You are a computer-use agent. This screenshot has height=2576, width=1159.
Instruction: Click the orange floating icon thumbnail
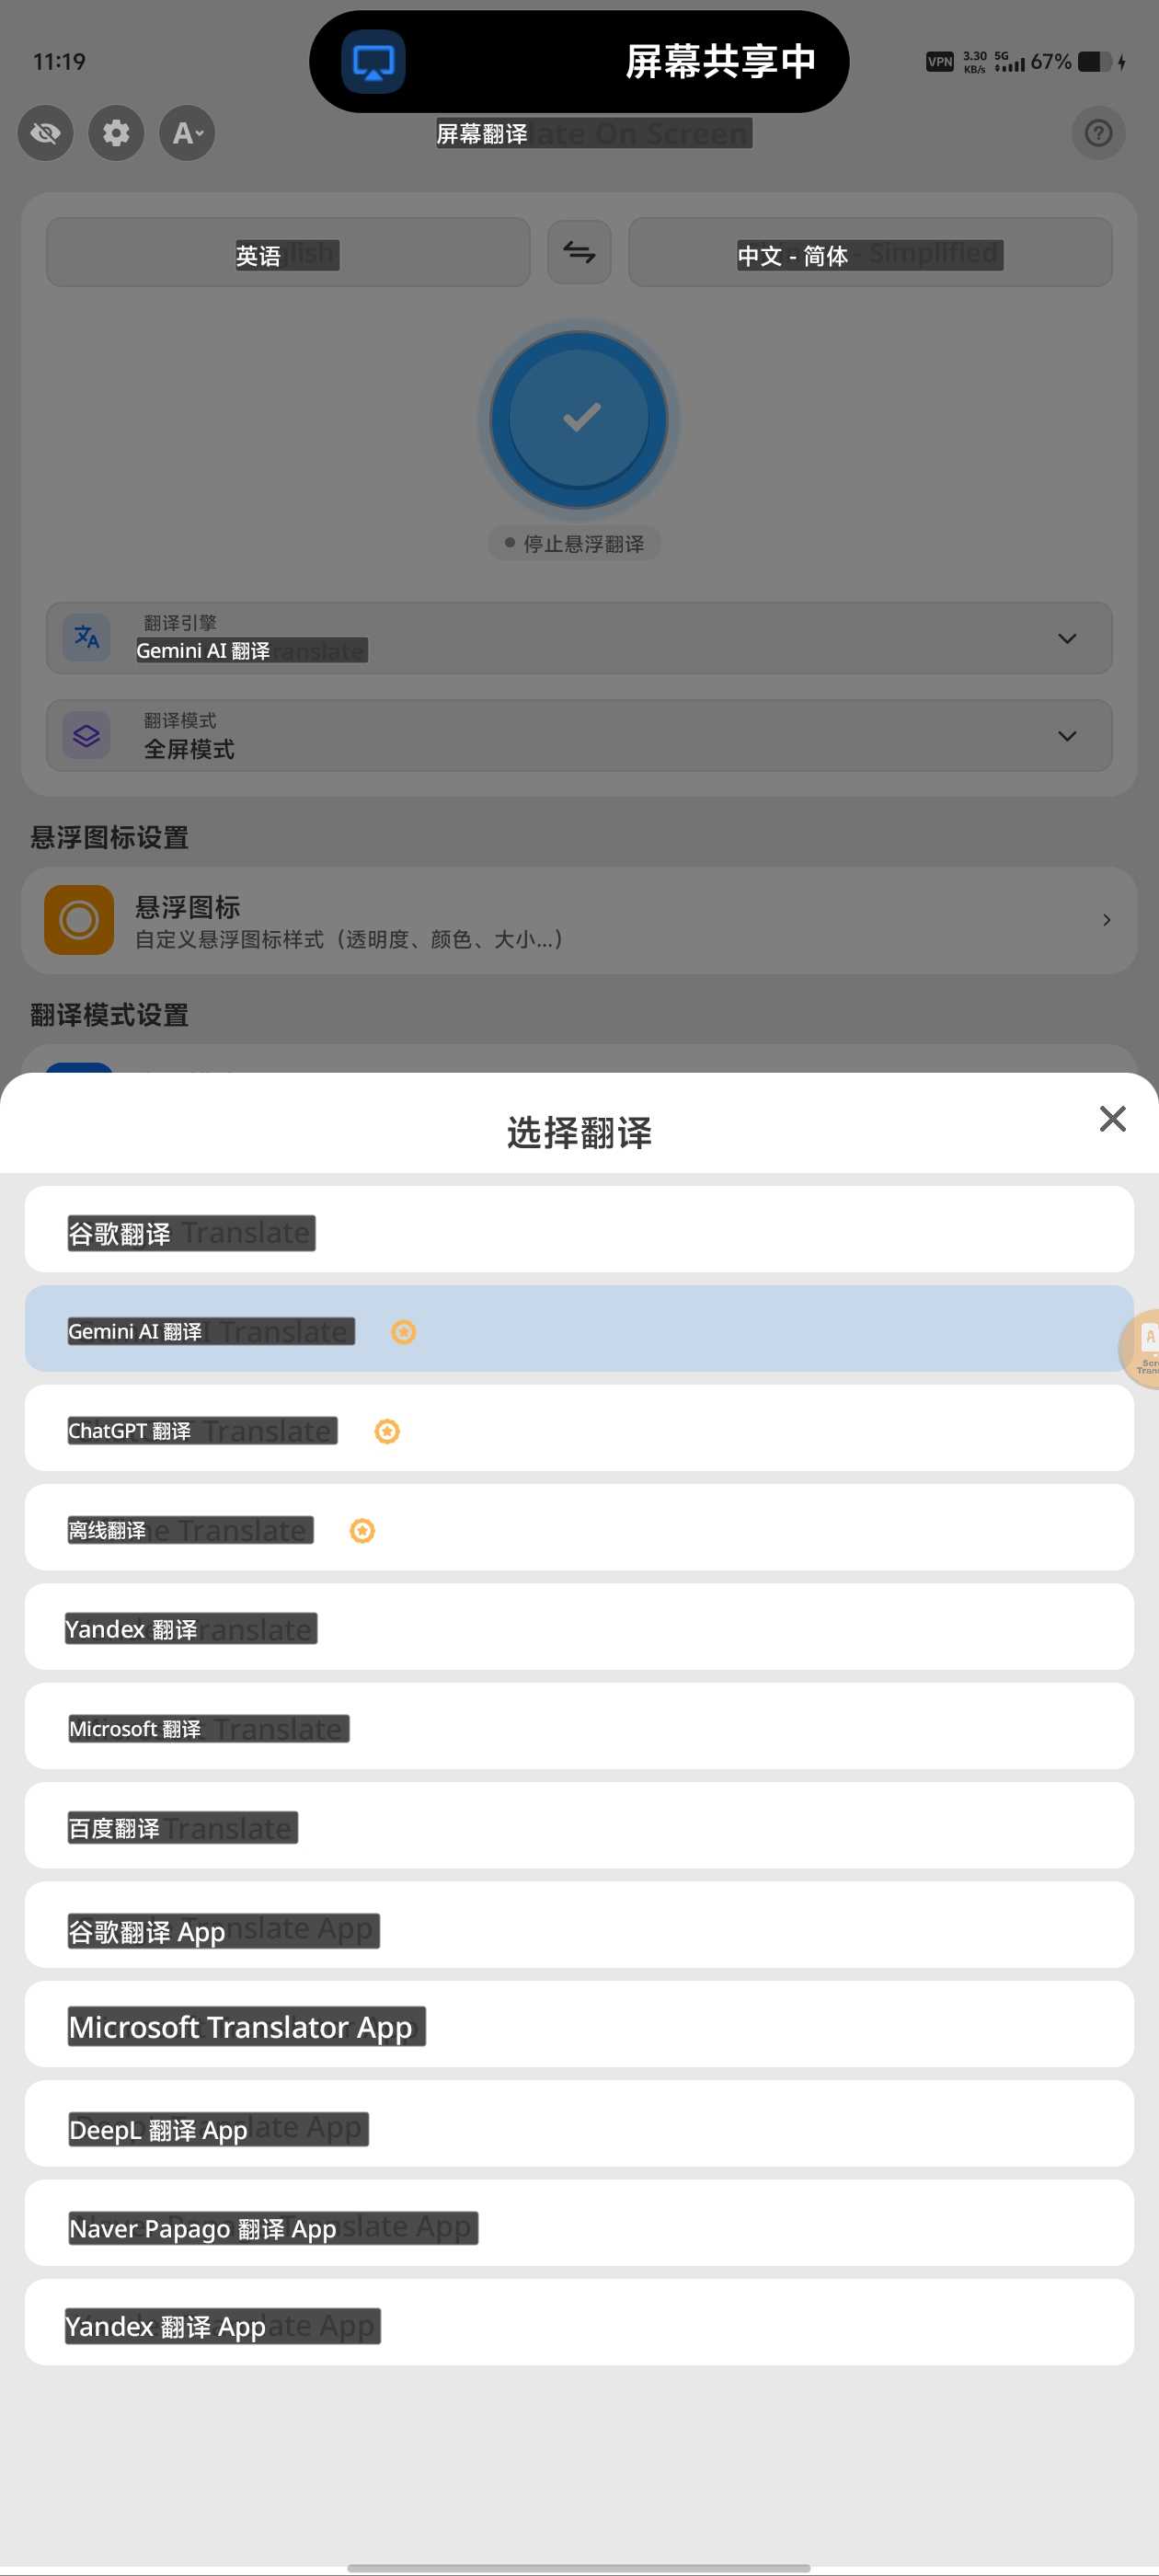79,920
